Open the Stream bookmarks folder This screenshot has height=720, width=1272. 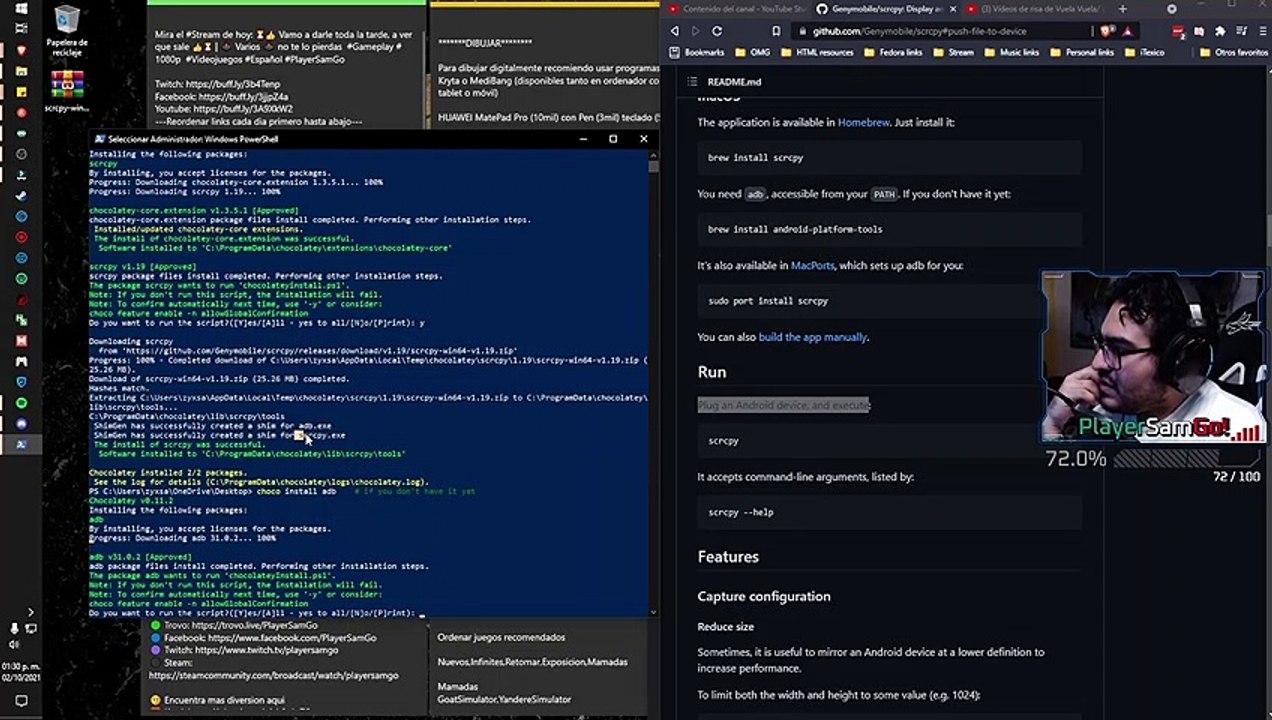[x=954, y=52]
